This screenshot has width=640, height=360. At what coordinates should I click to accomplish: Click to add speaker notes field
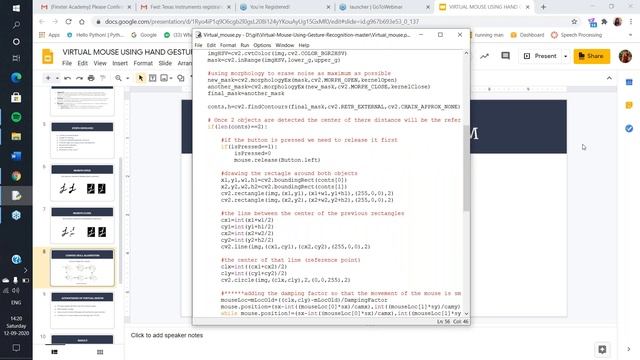[167, 335]
